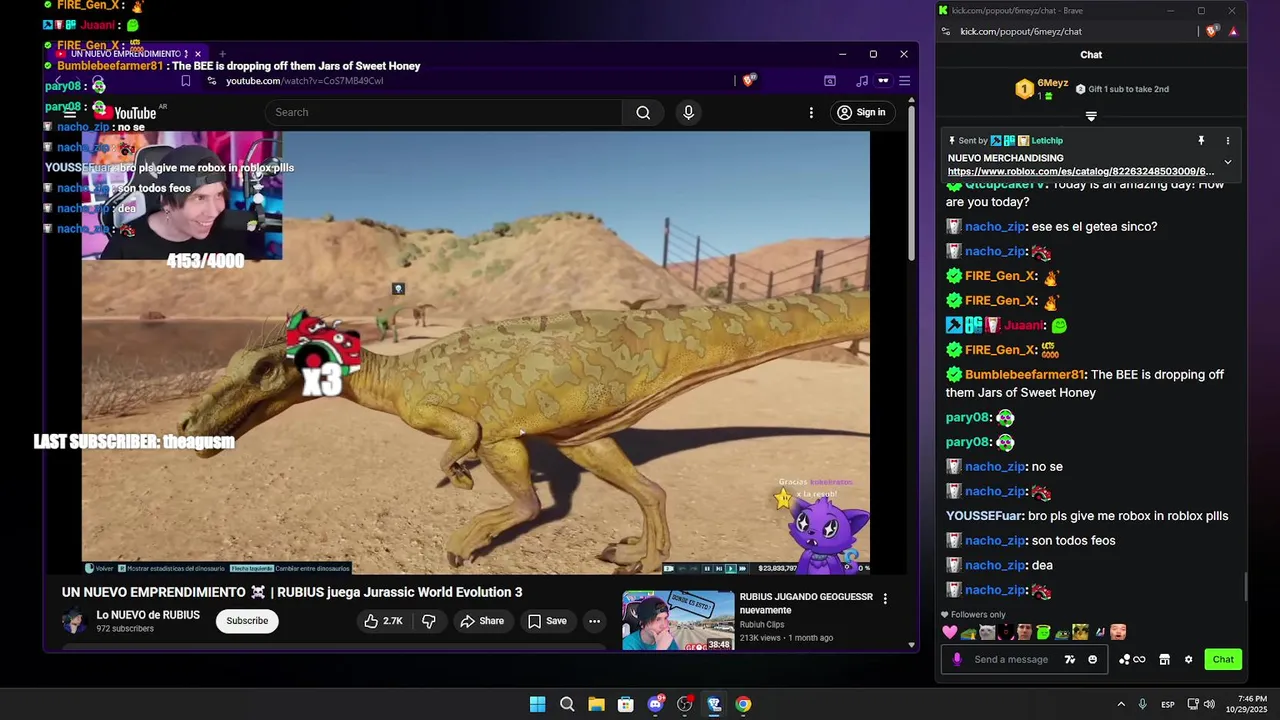Click chat microphone voice icon
This screenshot has width=1280, height=720.
[x=957, y=659]
